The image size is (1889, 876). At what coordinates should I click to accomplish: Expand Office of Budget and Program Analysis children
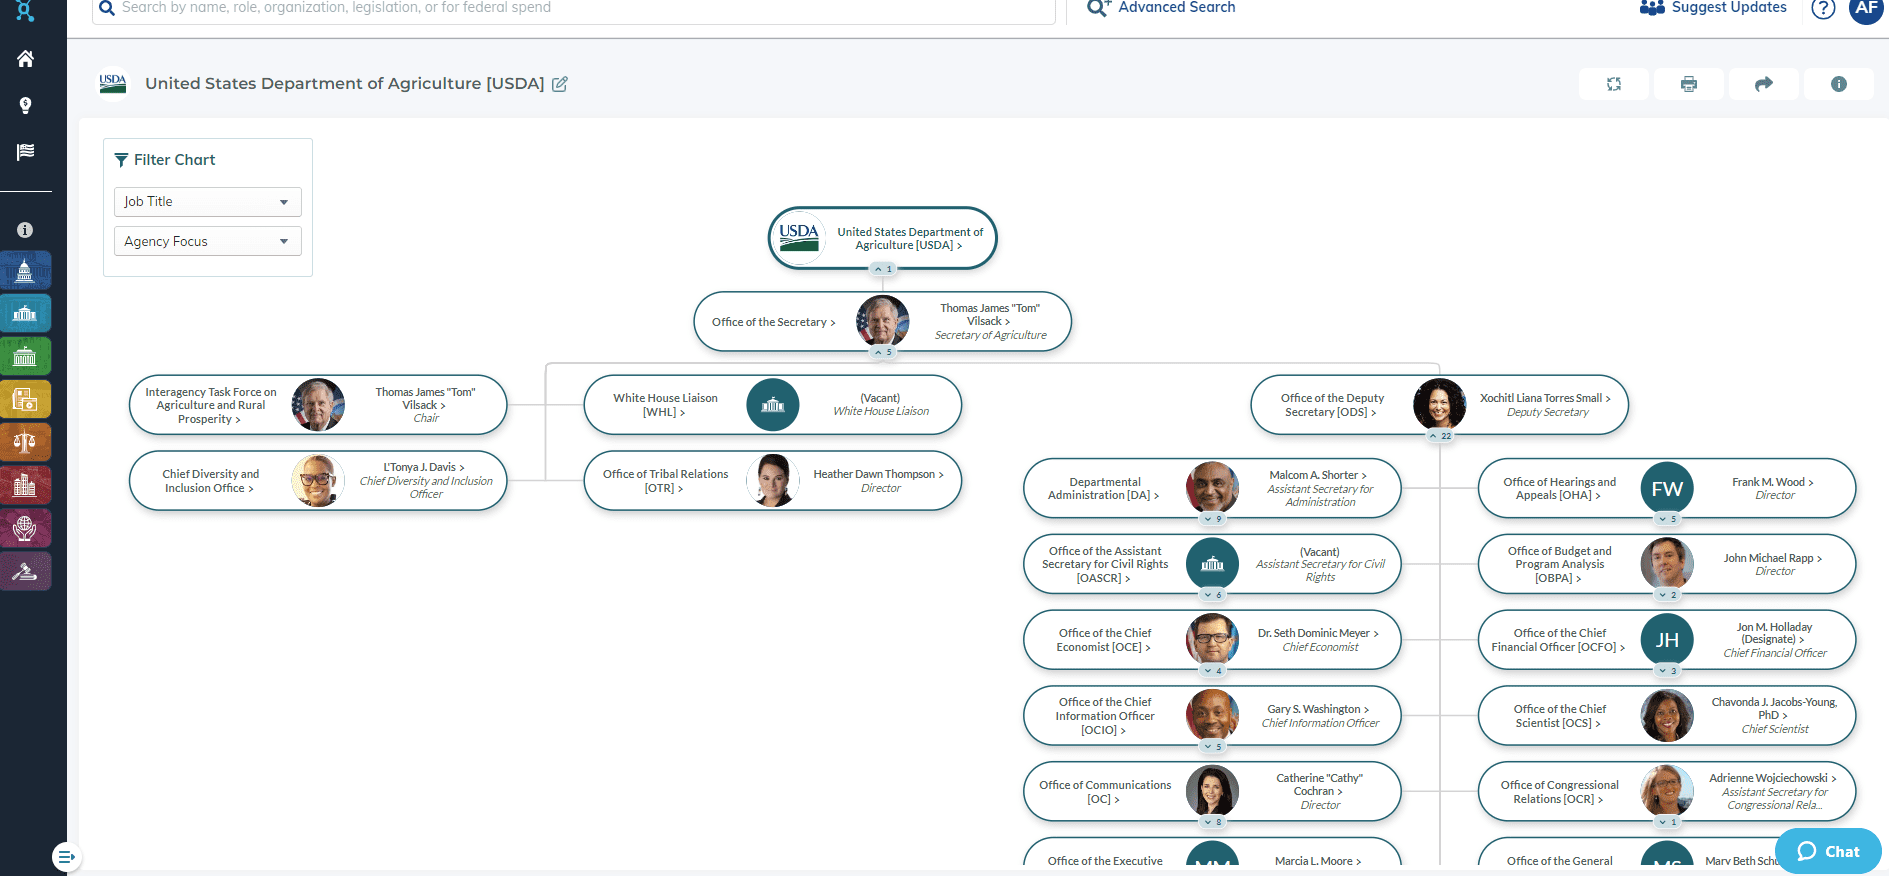1667,595
